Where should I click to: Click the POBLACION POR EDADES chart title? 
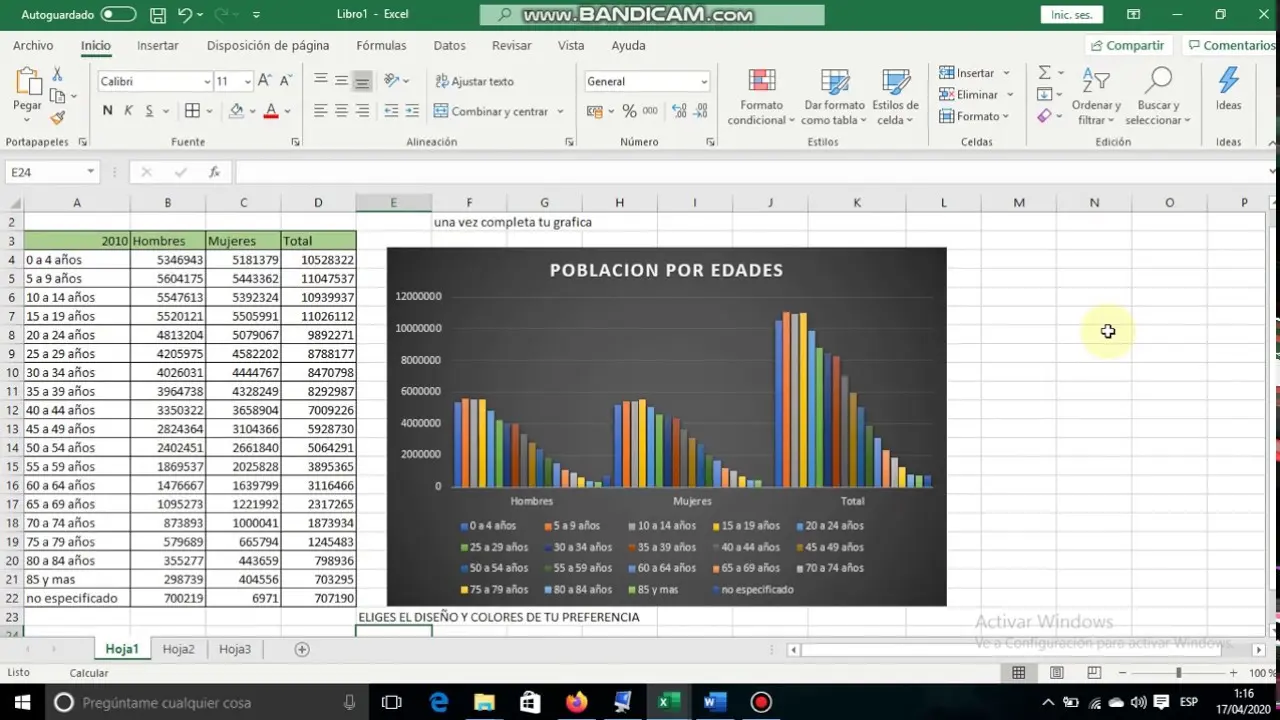666,270
